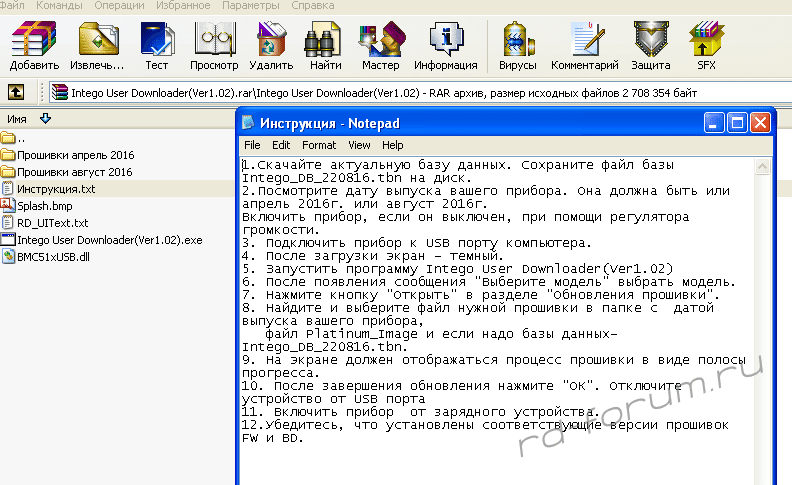Select file BMC51xUSB.dll
792x485 pixels.
point(53,257)
